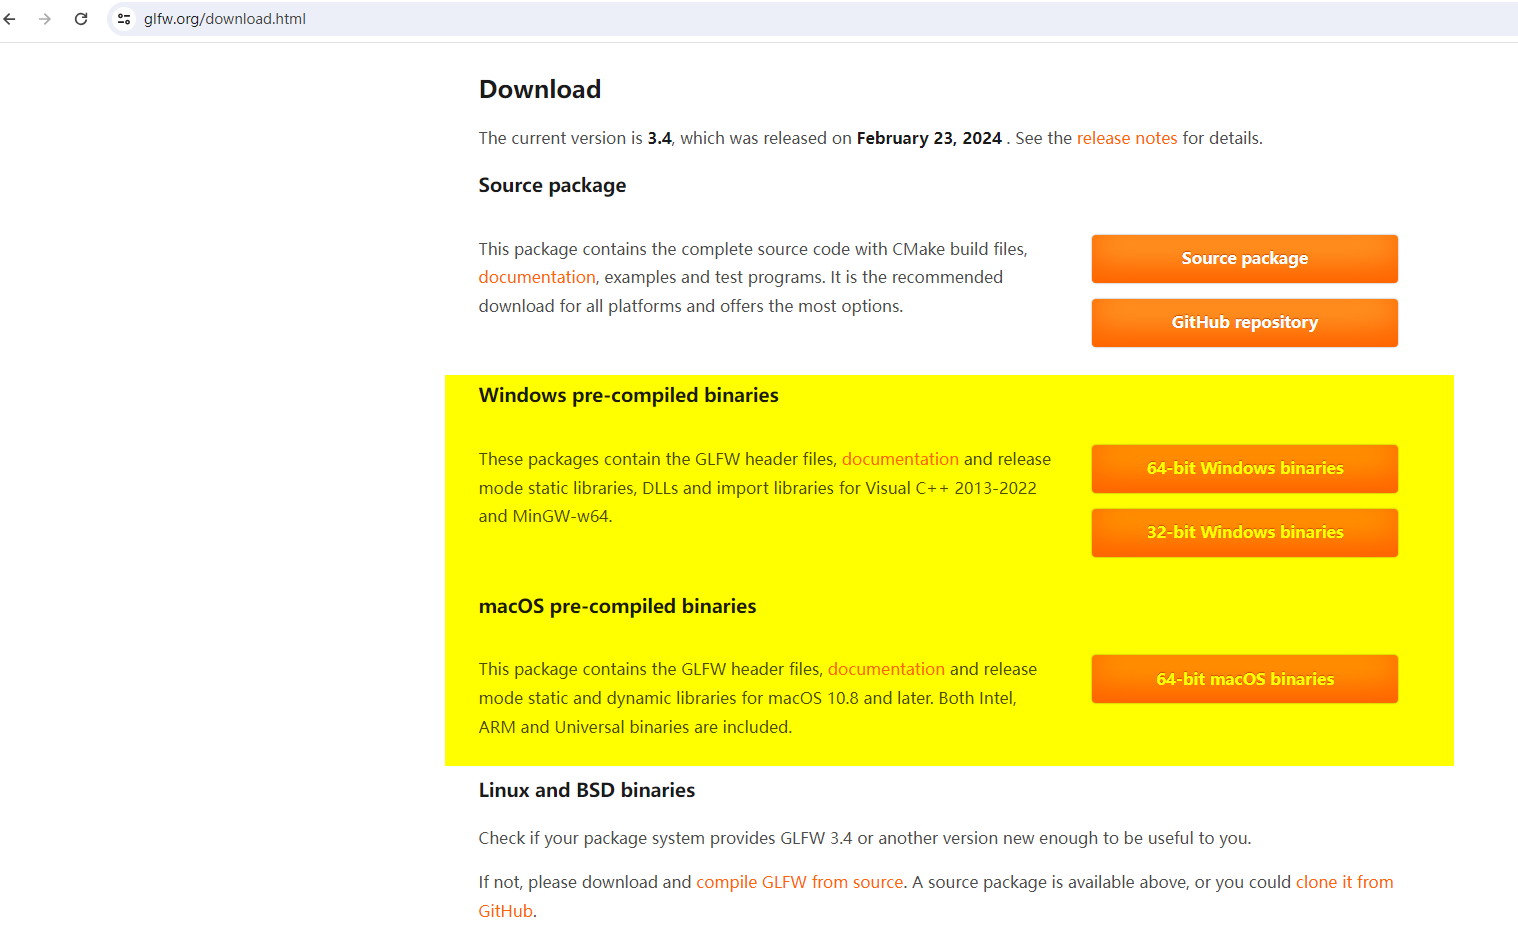The image size is (1518, 933).
Task: Click the bold version number 3.4
Action: tap(660, 138)
